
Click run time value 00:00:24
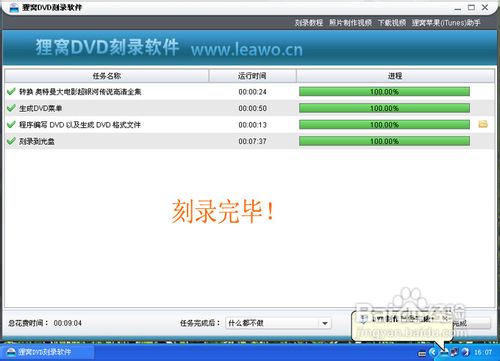pos(252,92)
